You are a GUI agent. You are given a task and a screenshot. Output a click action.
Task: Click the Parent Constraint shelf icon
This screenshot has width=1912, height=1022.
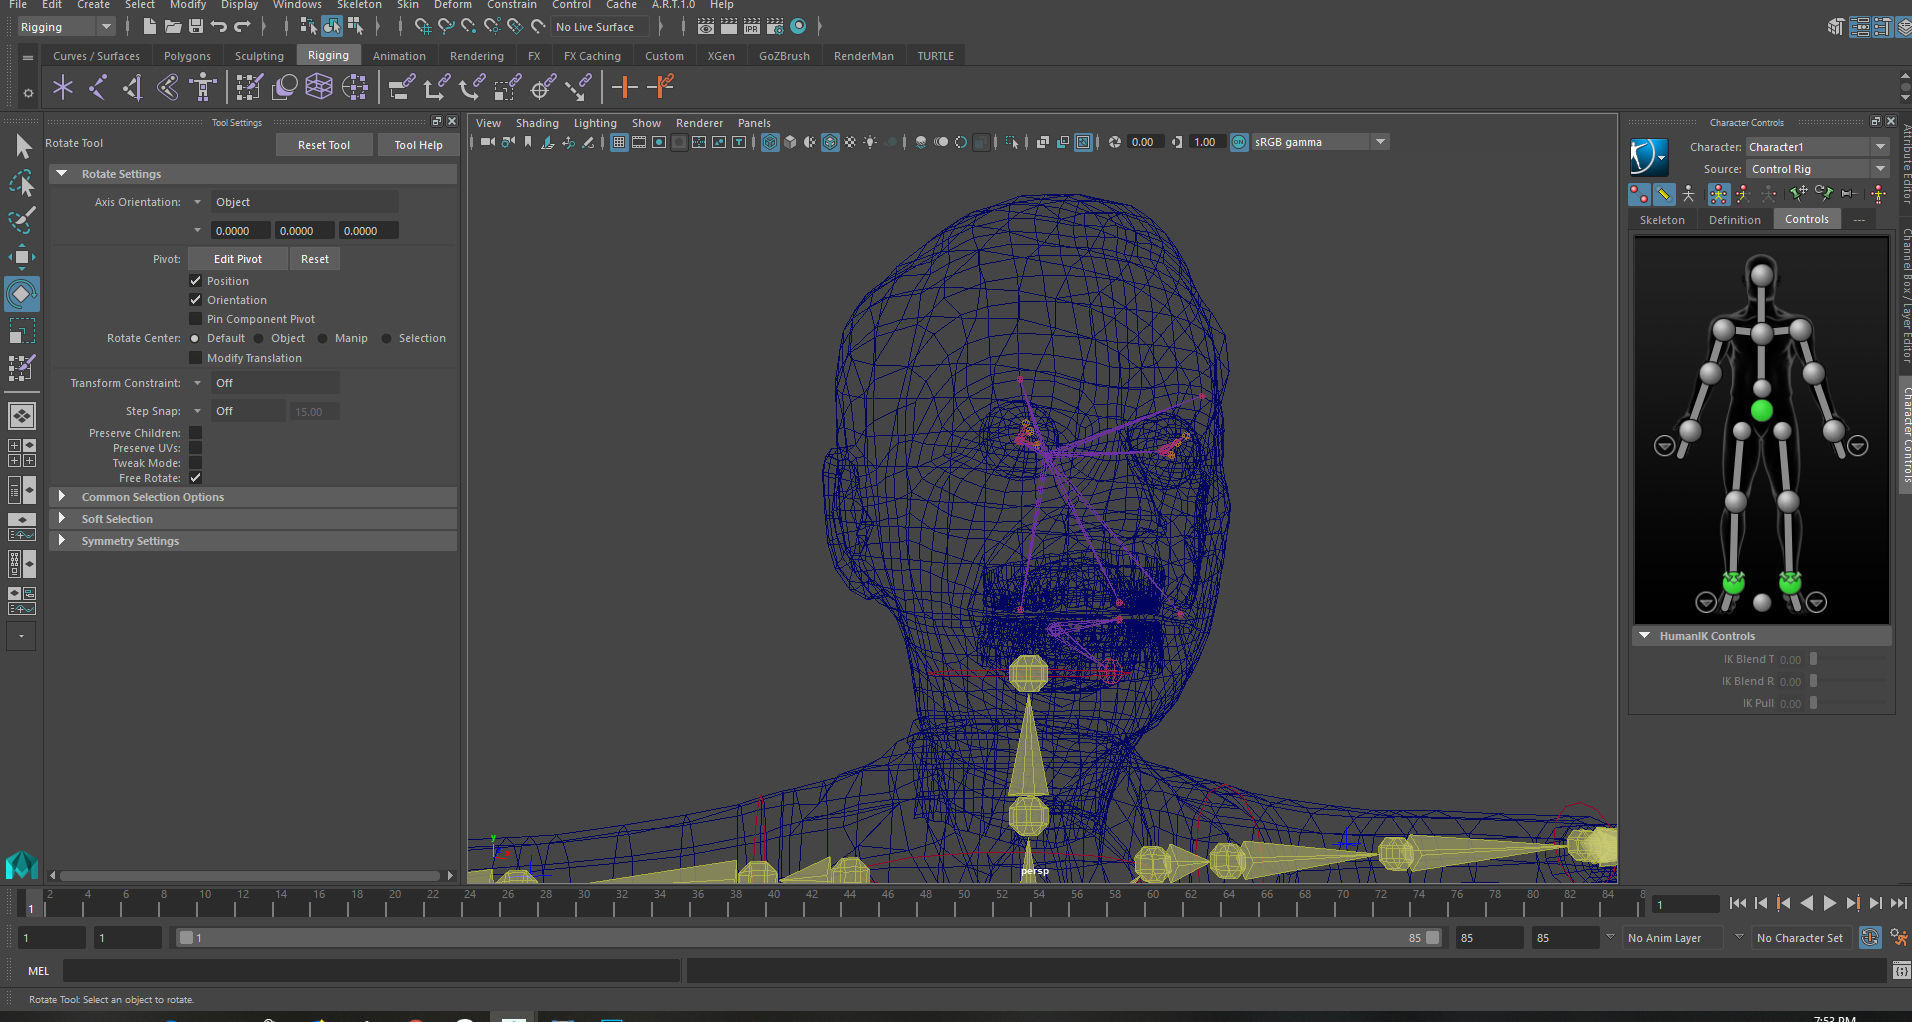pos(401,88)
